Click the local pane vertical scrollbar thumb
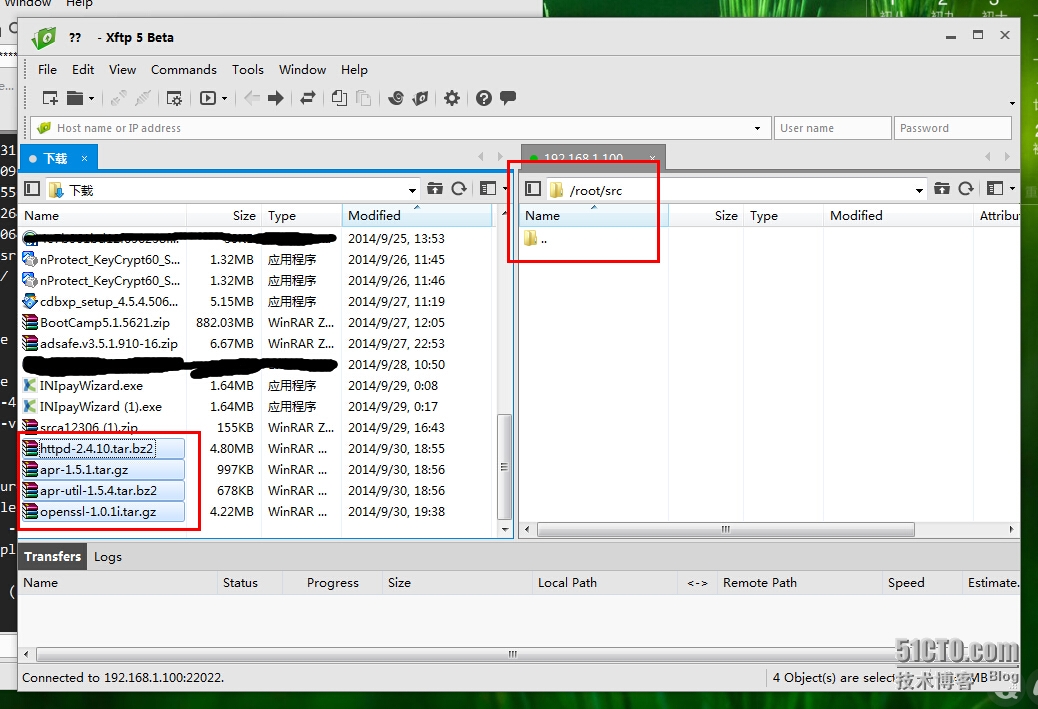The image size is (1038, 709). (x=504, y=467)
